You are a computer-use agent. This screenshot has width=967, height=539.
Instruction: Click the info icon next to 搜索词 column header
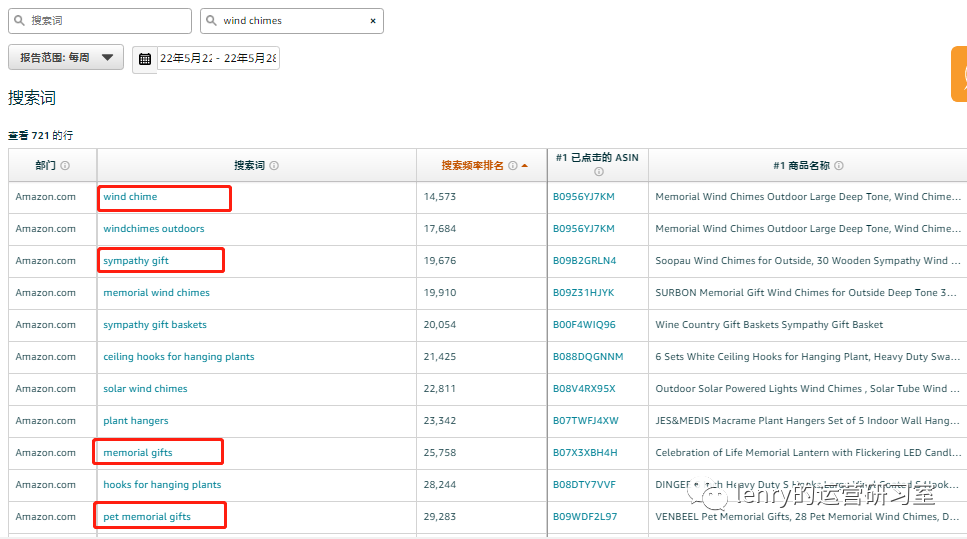click(274, 165)
